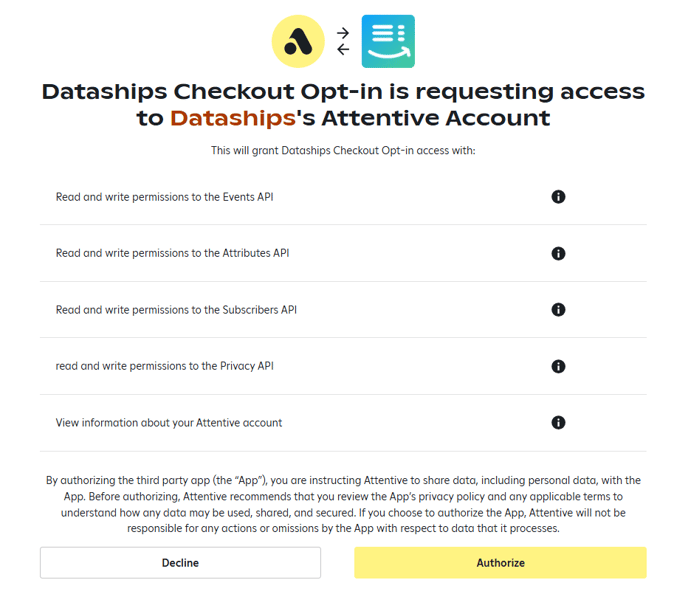The image size is (688, 594).
Task: Select the Events API permission text
Action: tap(164, 197)
